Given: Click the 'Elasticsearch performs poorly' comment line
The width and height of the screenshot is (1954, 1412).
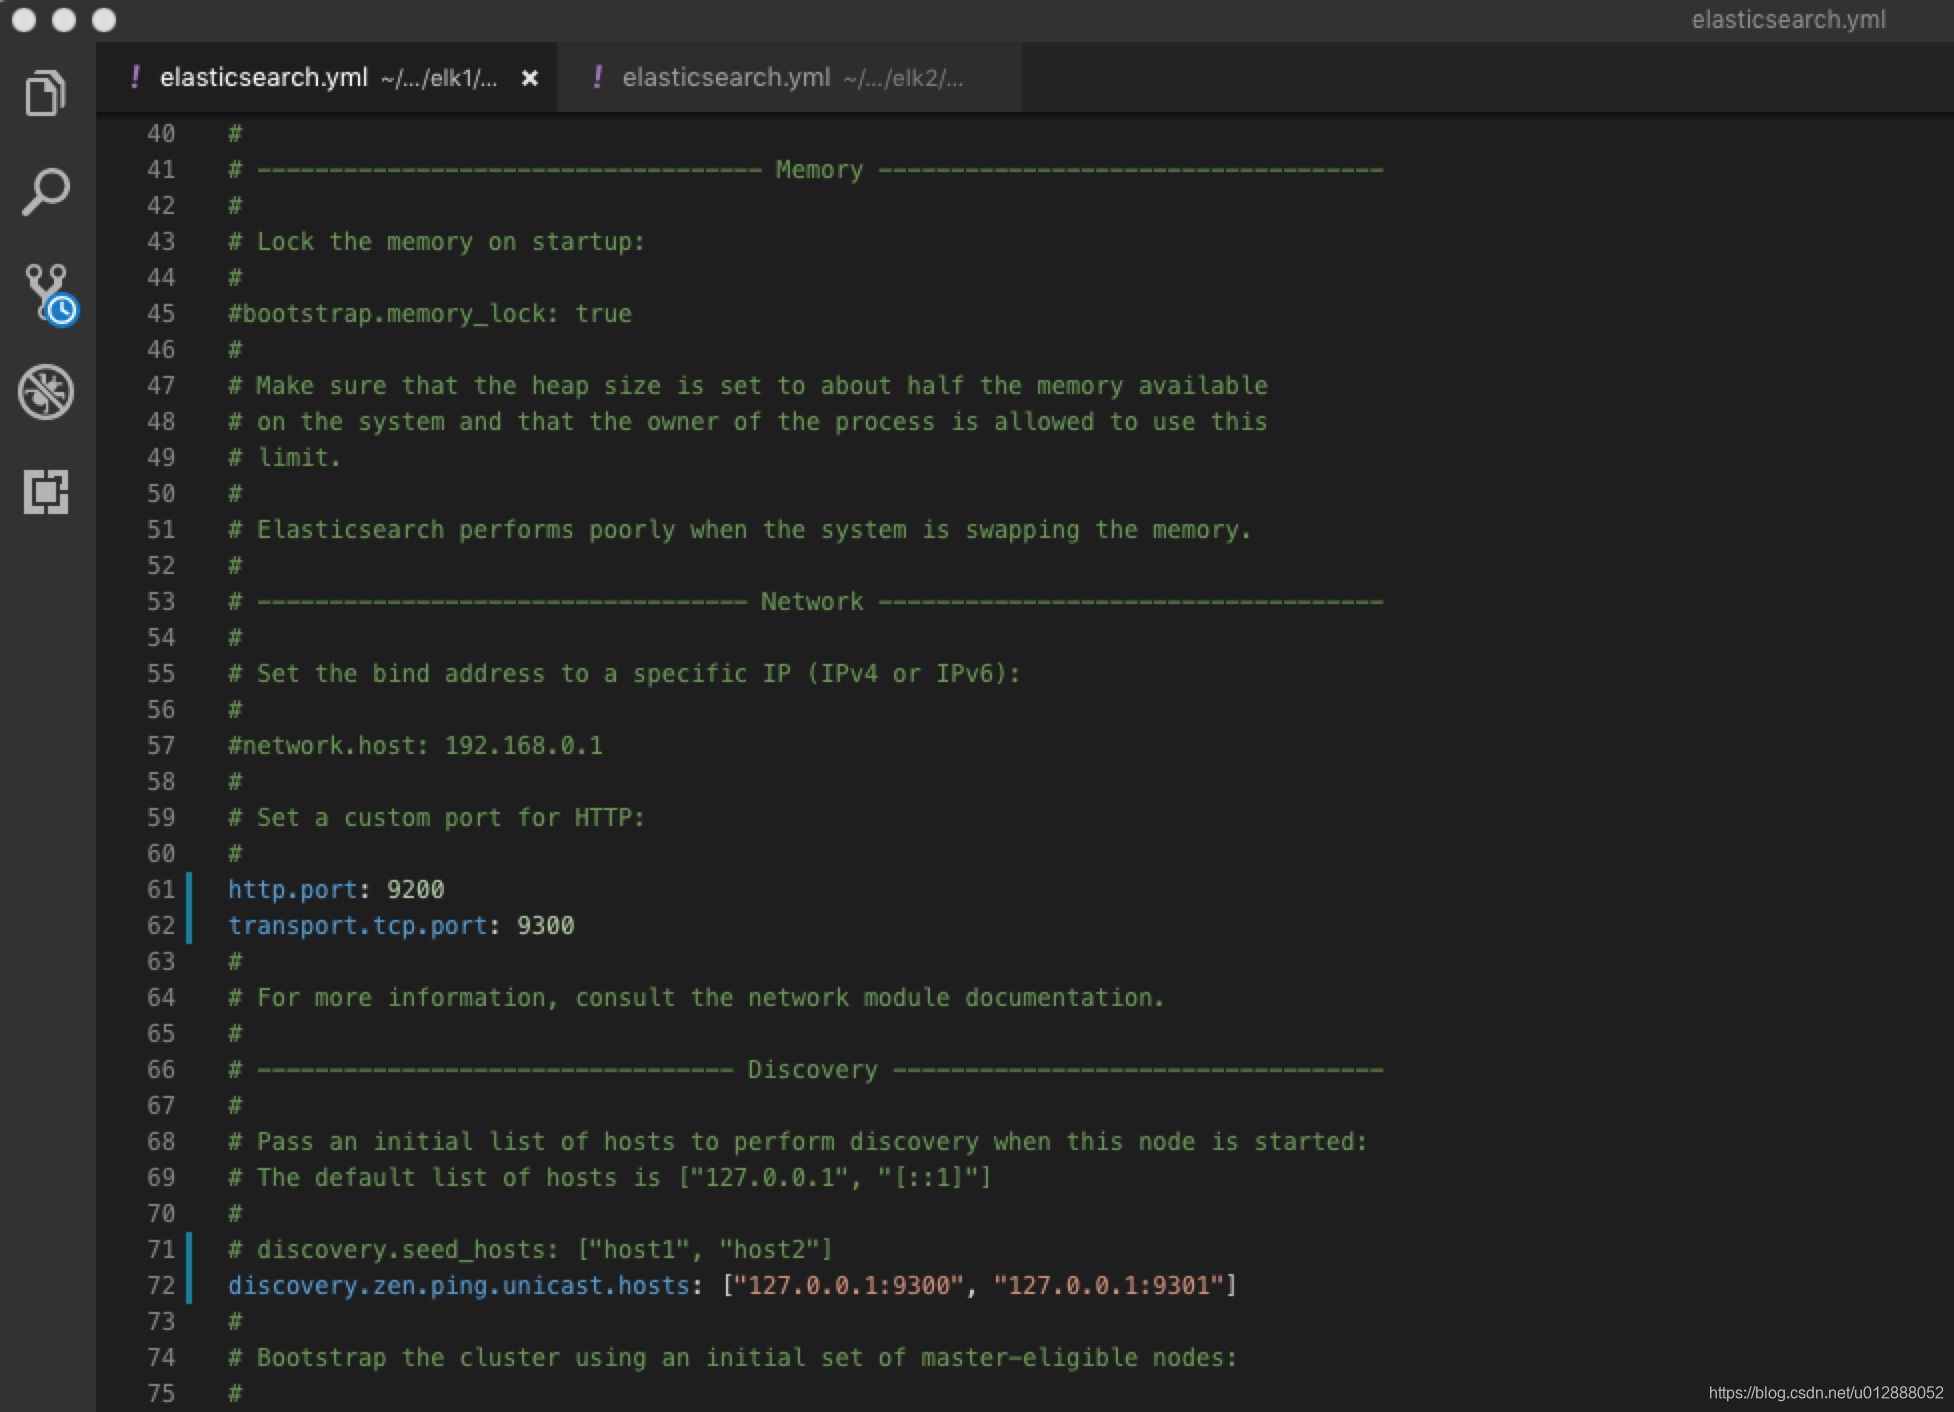Looking at the screenshot, I should click(740, 529).
